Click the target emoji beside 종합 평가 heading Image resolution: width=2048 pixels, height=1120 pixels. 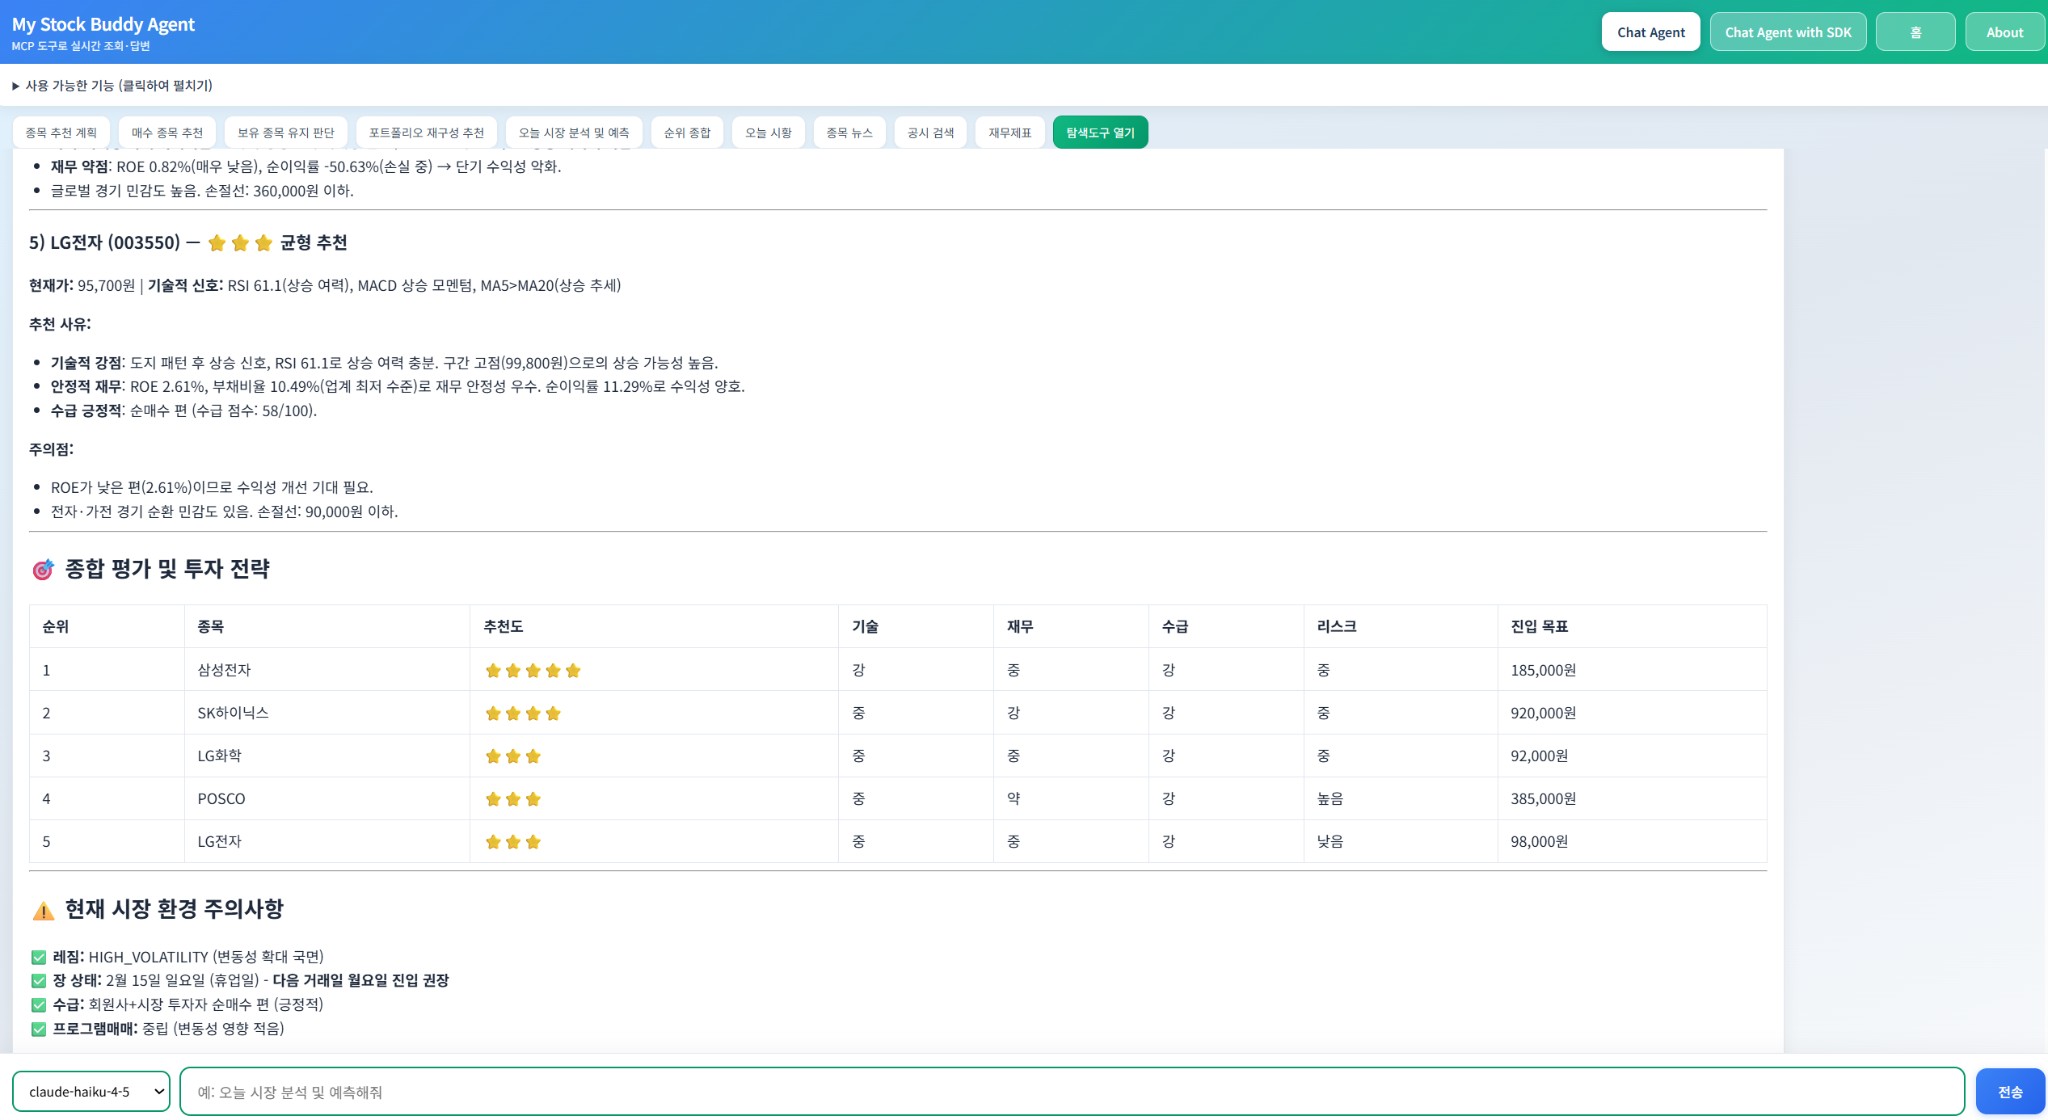pos(42,570)
